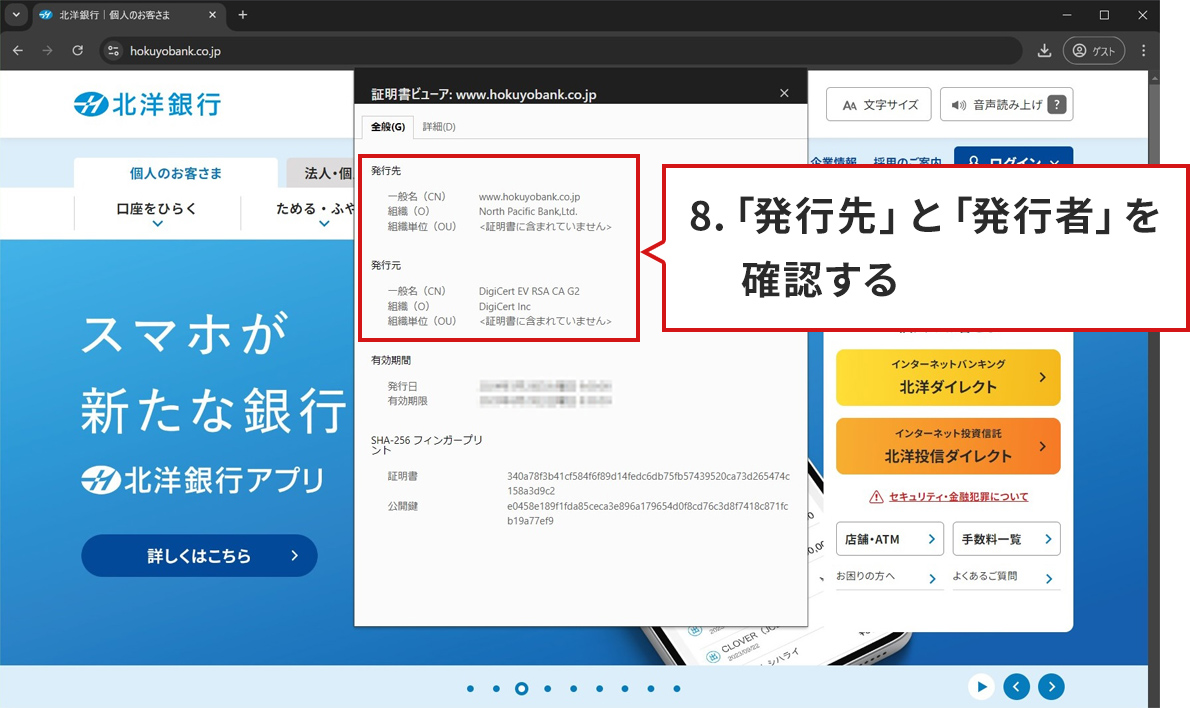This screenshot has height=708, width=1190.
Task: Close the 北洋銀行 browser tab
Action: coord(212,14)
